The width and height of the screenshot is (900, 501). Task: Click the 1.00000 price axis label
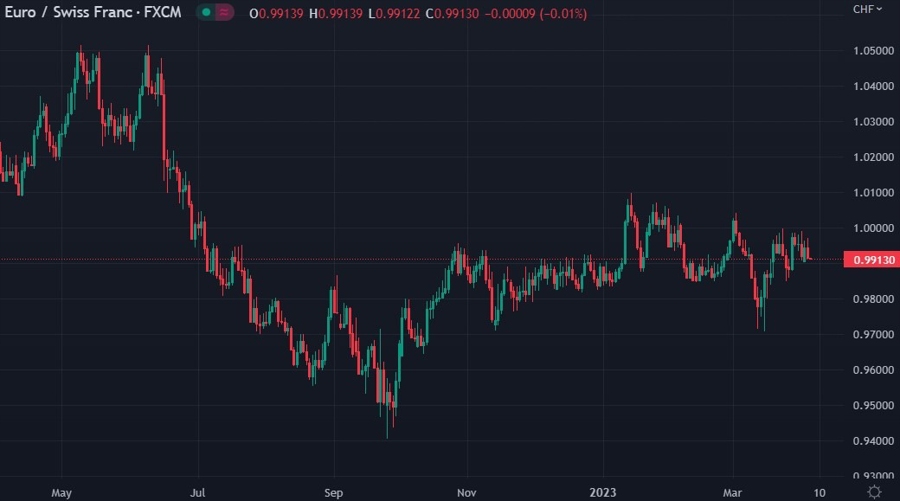[873, 228]
